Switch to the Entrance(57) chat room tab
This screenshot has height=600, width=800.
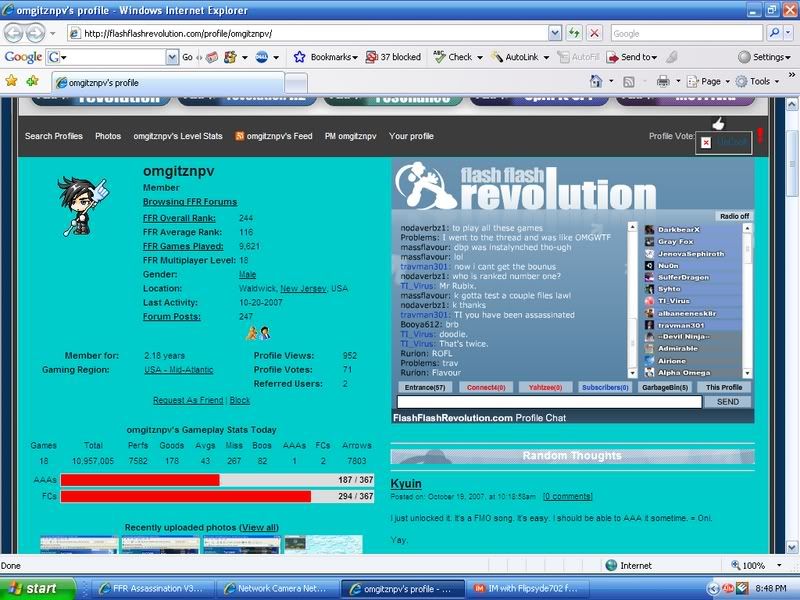tap(426, 387)
